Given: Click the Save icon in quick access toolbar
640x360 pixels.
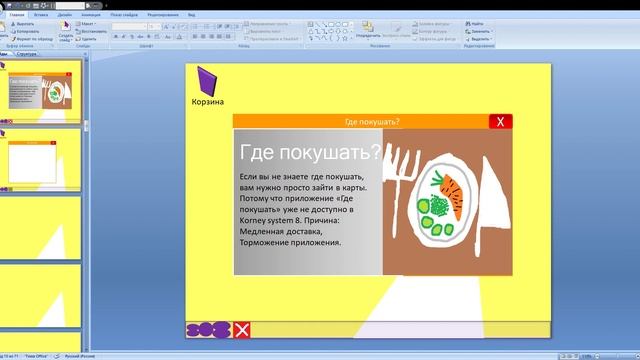Looking at the screenshot, I should 9,6.
